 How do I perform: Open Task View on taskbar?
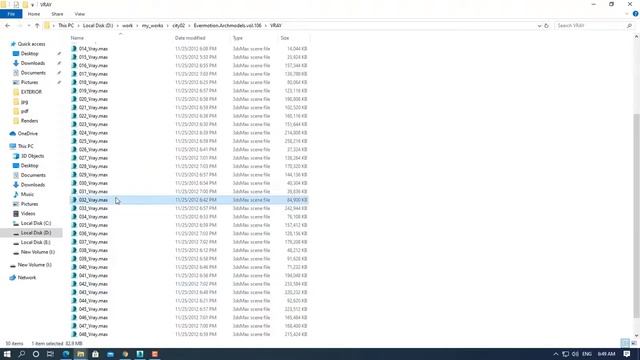tap(50, 354)
